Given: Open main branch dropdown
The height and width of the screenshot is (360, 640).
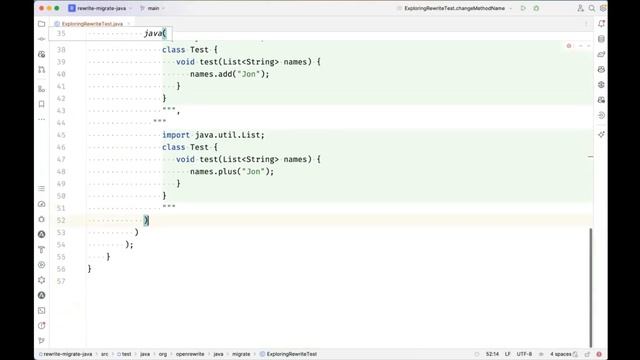Looking at the screenshot, I should click(x=153, y=8).
